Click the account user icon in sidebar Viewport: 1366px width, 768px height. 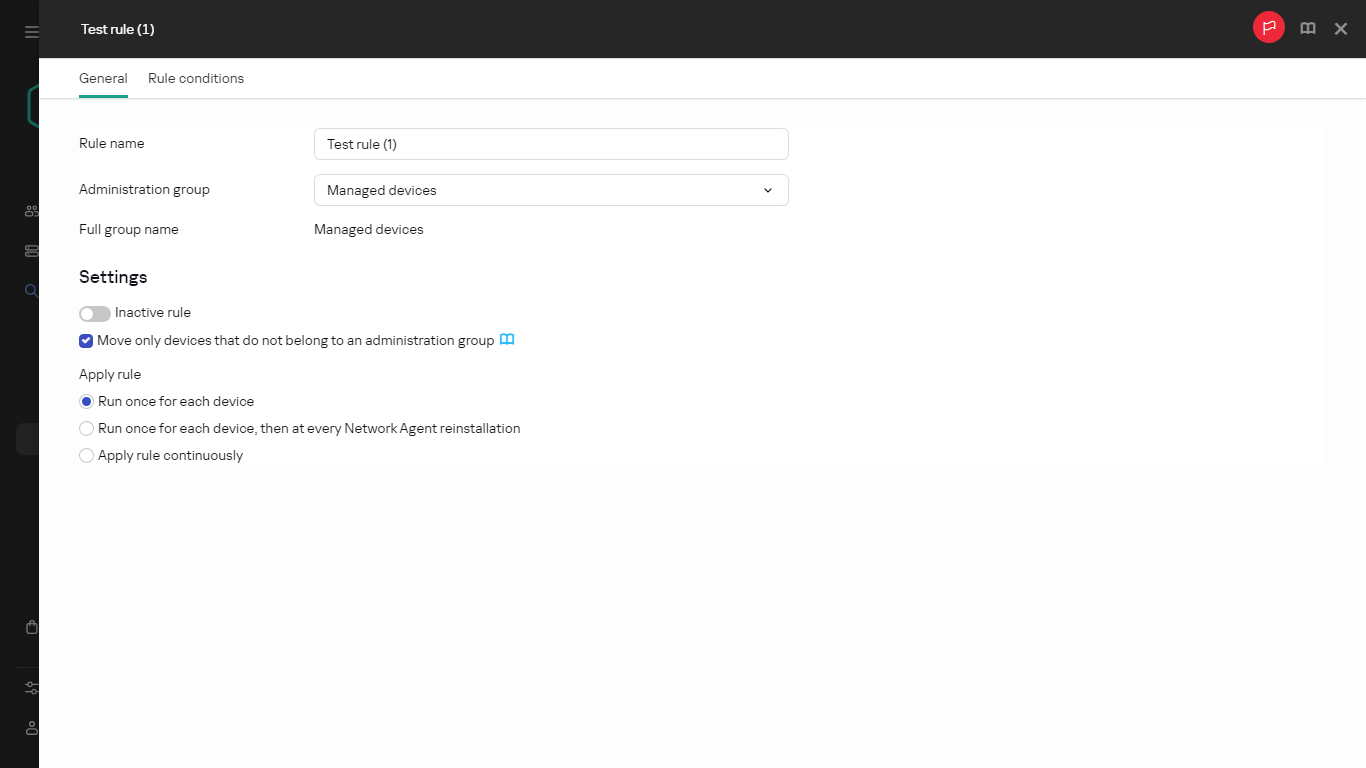tap(32, 727)
